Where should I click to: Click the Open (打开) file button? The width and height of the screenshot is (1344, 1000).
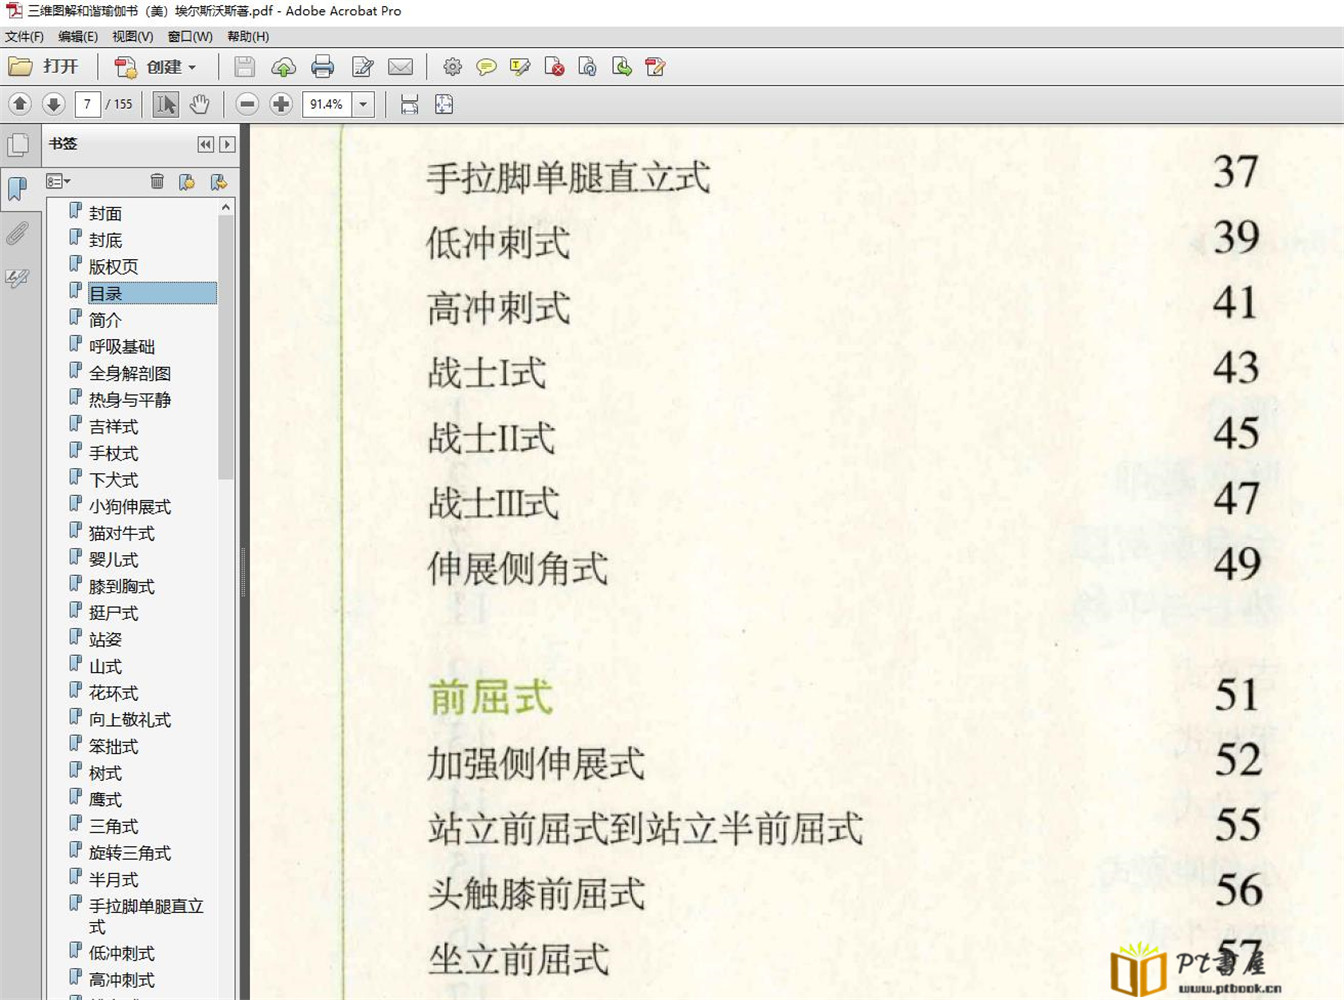click(x=44, y=67)
